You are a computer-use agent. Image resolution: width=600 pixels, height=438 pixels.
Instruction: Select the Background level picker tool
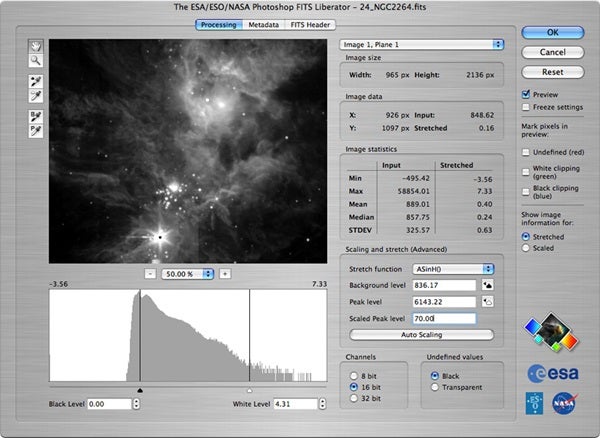[x=36, y=116]
